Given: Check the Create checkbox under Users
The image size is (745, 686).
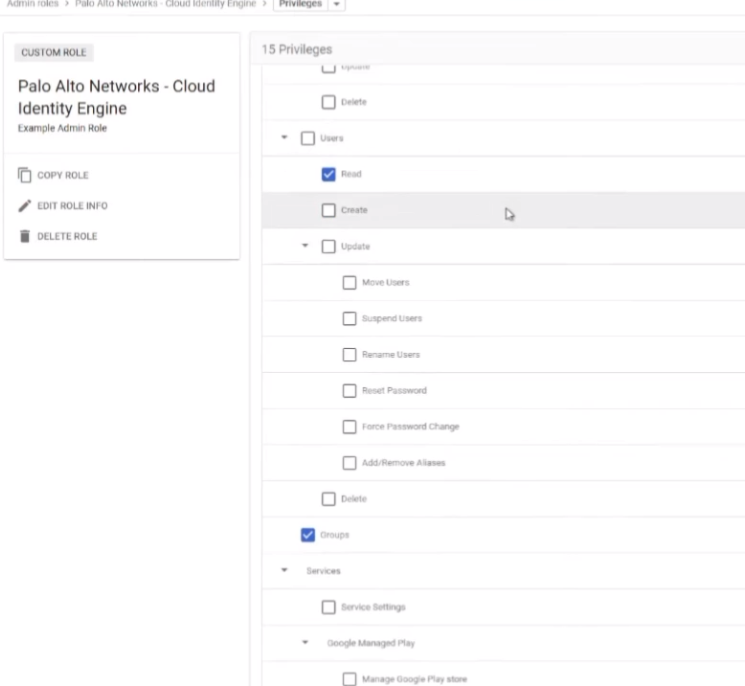Looking at the screenshot, I should (x=328, y=210).
